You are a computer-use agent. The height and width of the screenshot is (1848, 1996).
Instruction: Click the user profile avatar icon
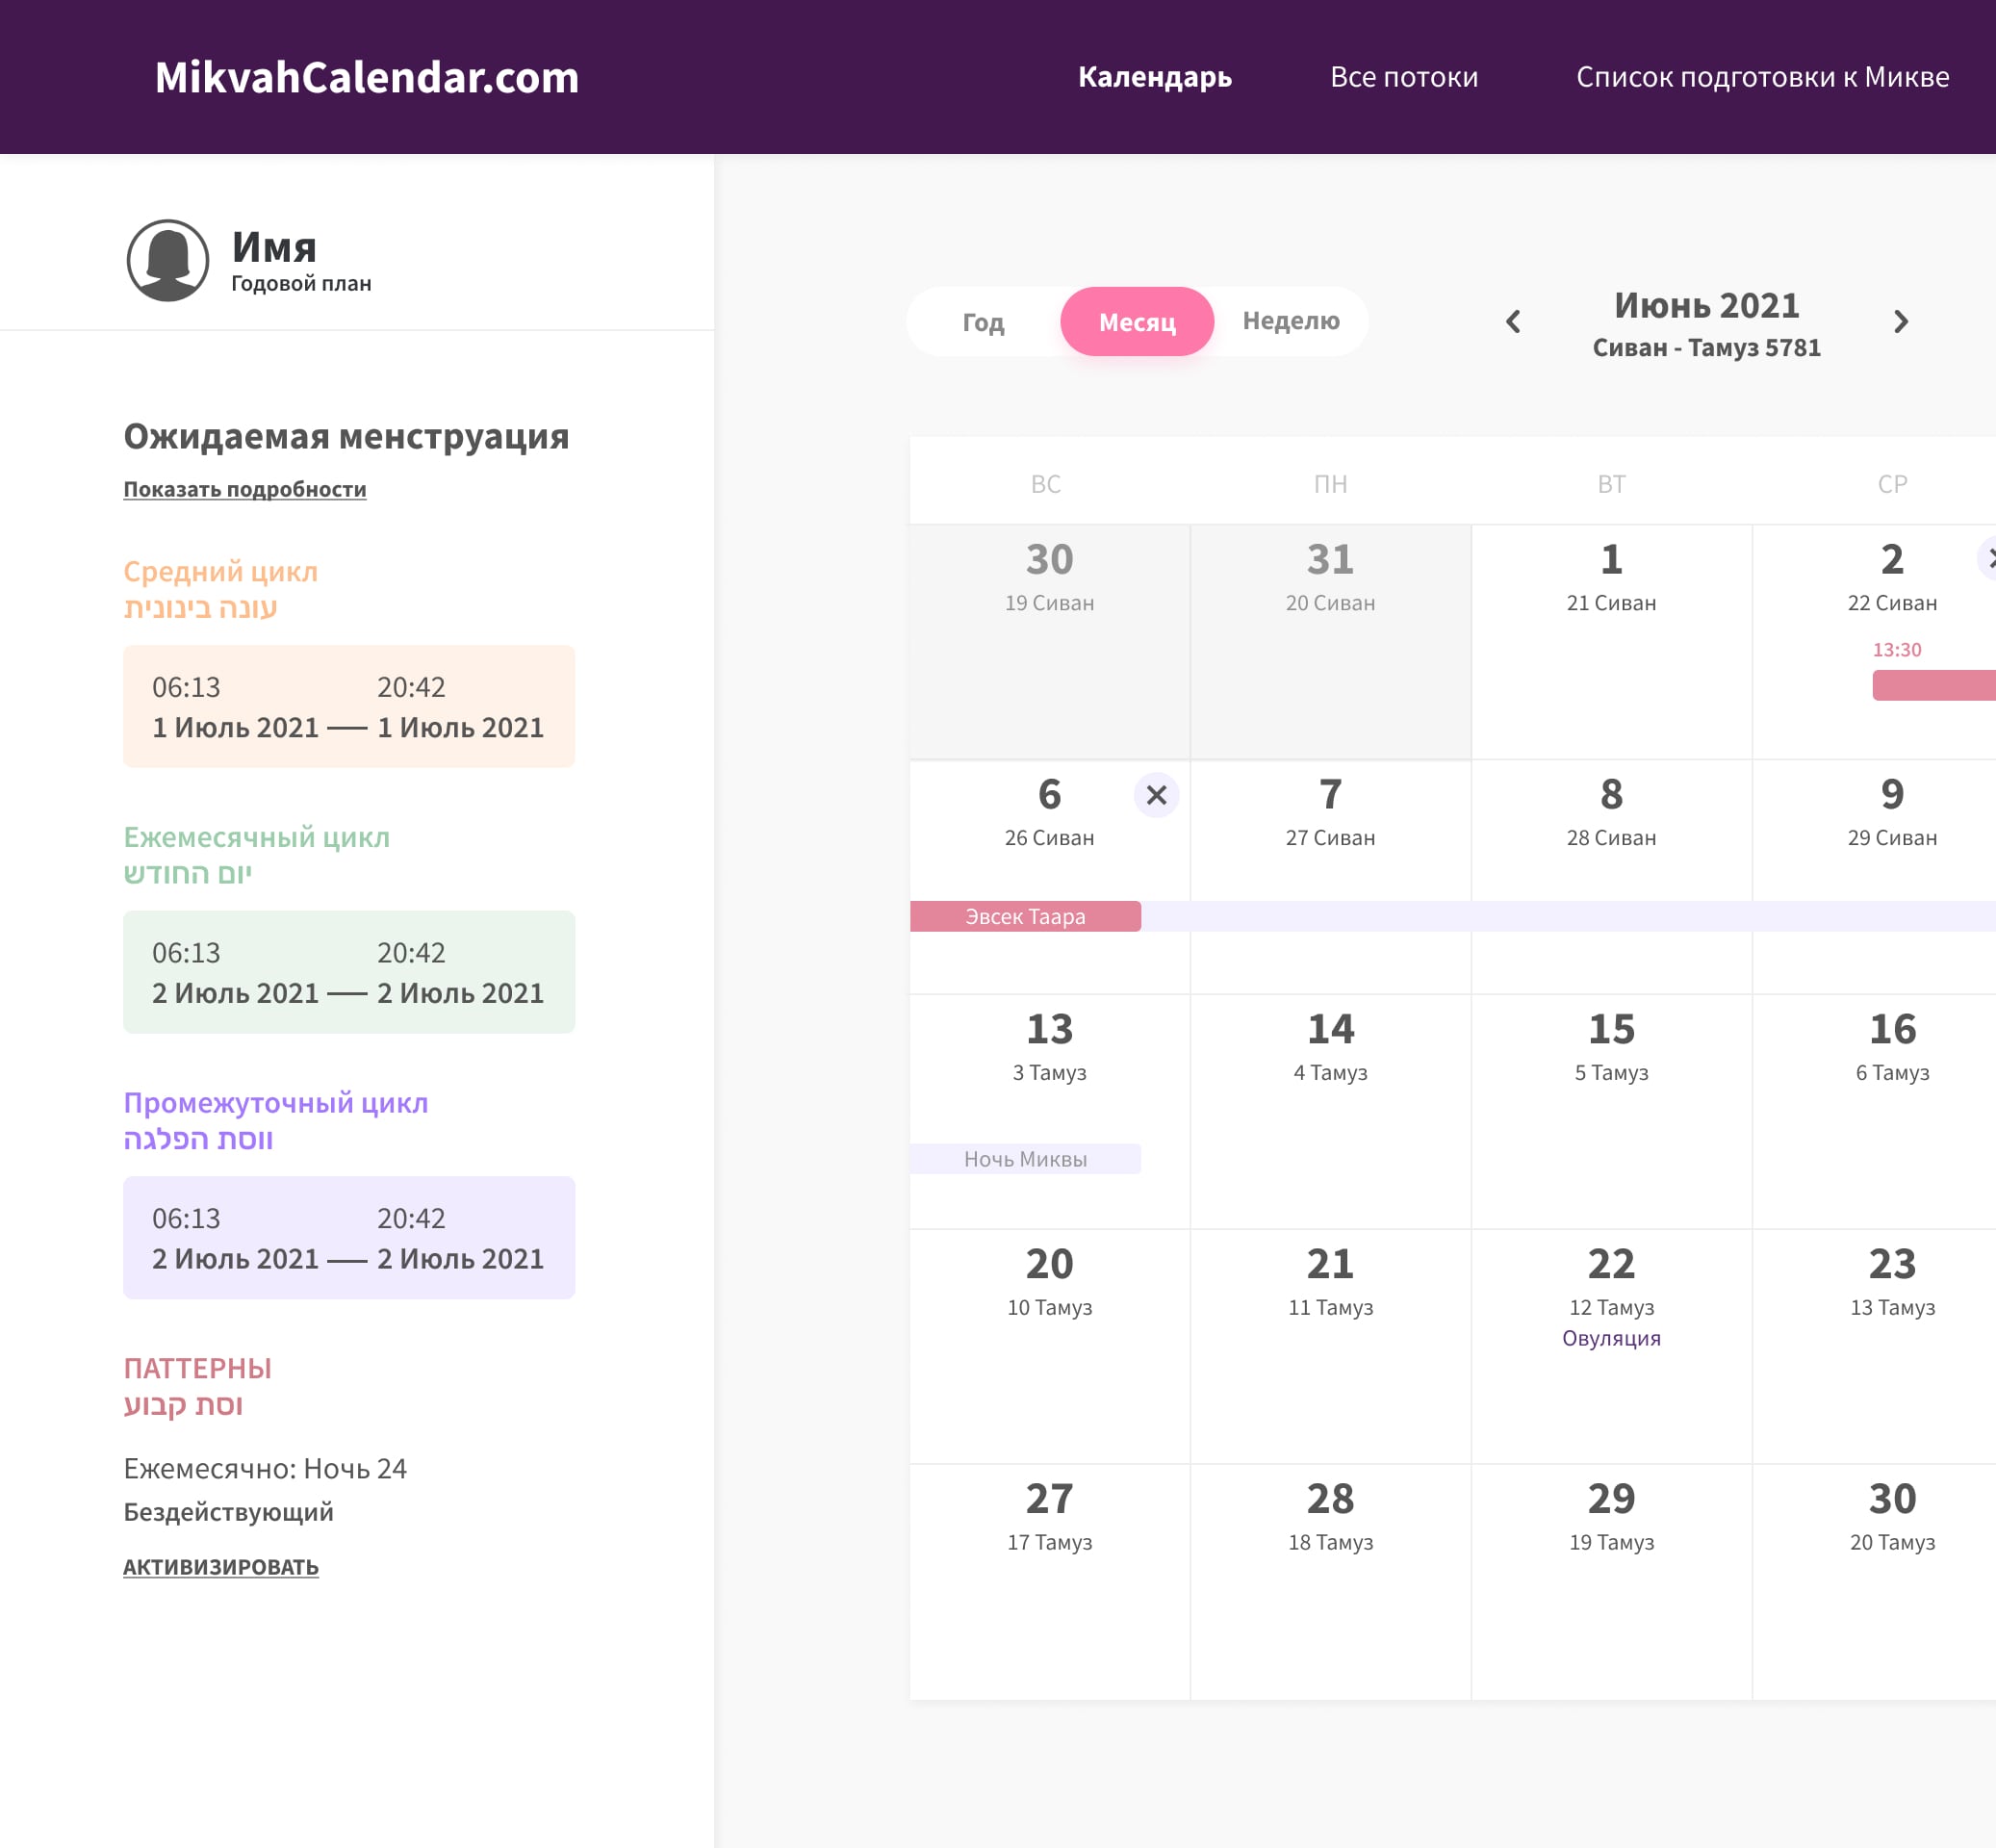168,261
